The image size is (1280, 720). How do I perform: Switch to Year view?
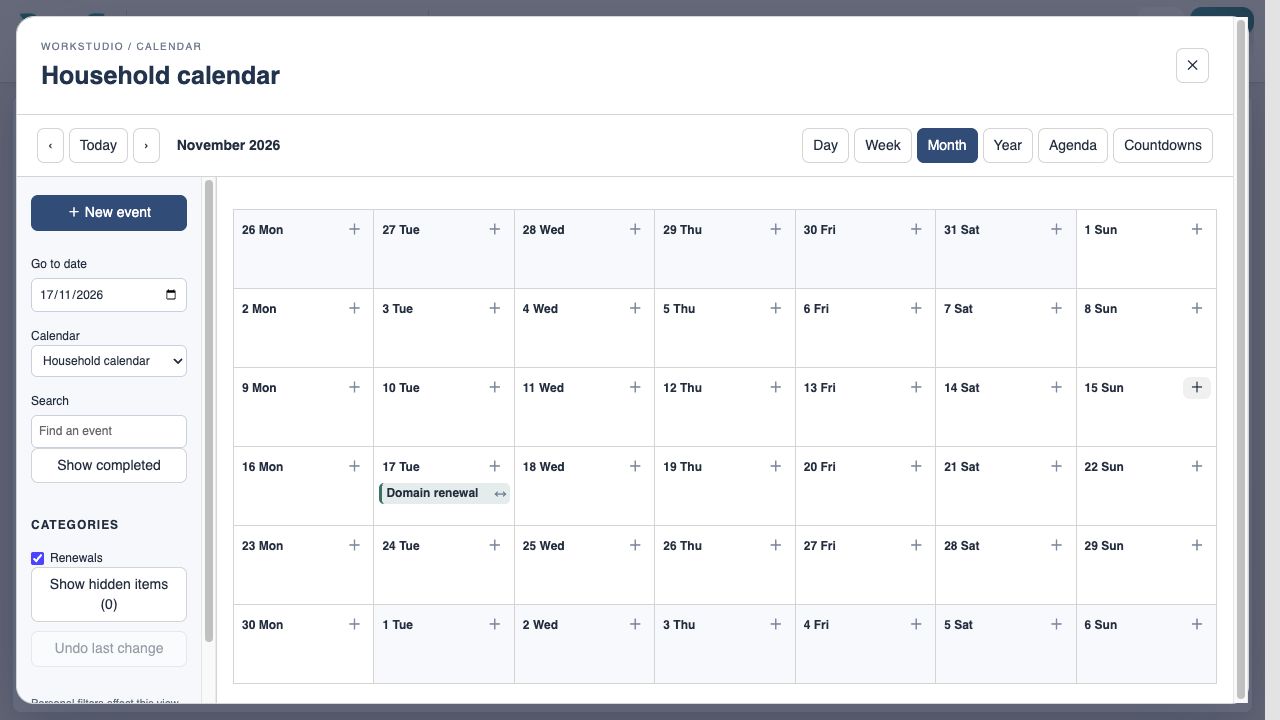pos(1008,145)
